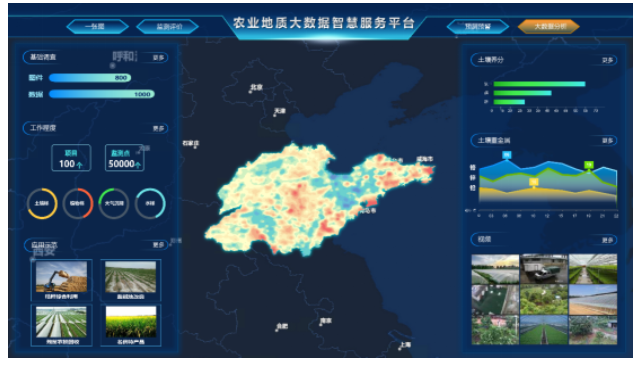Click the 威海市 label on map
The height and width of the screenshot is (366, 639).
[425, 159]
